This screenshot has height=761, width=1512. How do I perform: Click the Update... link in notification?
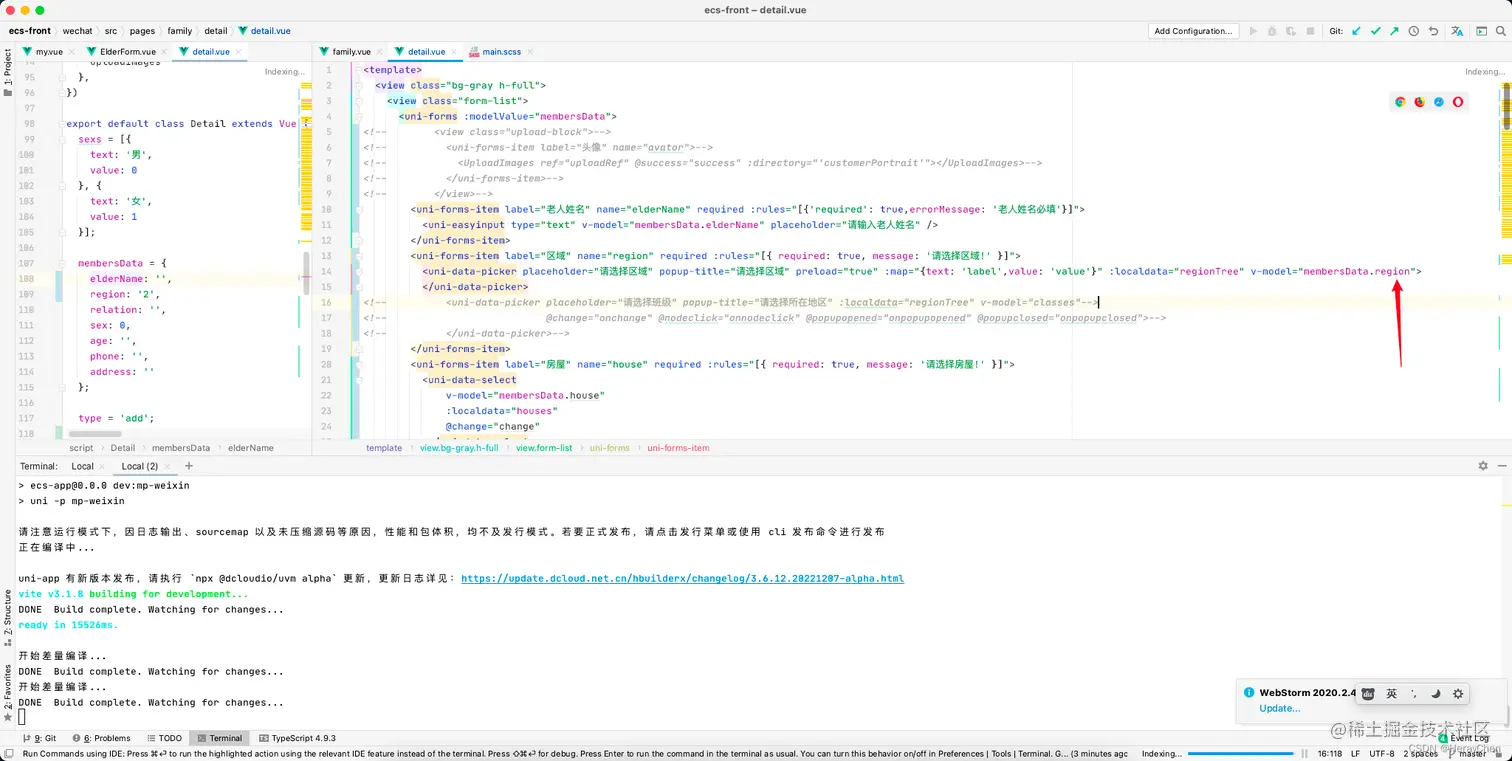pos(1279,708)
